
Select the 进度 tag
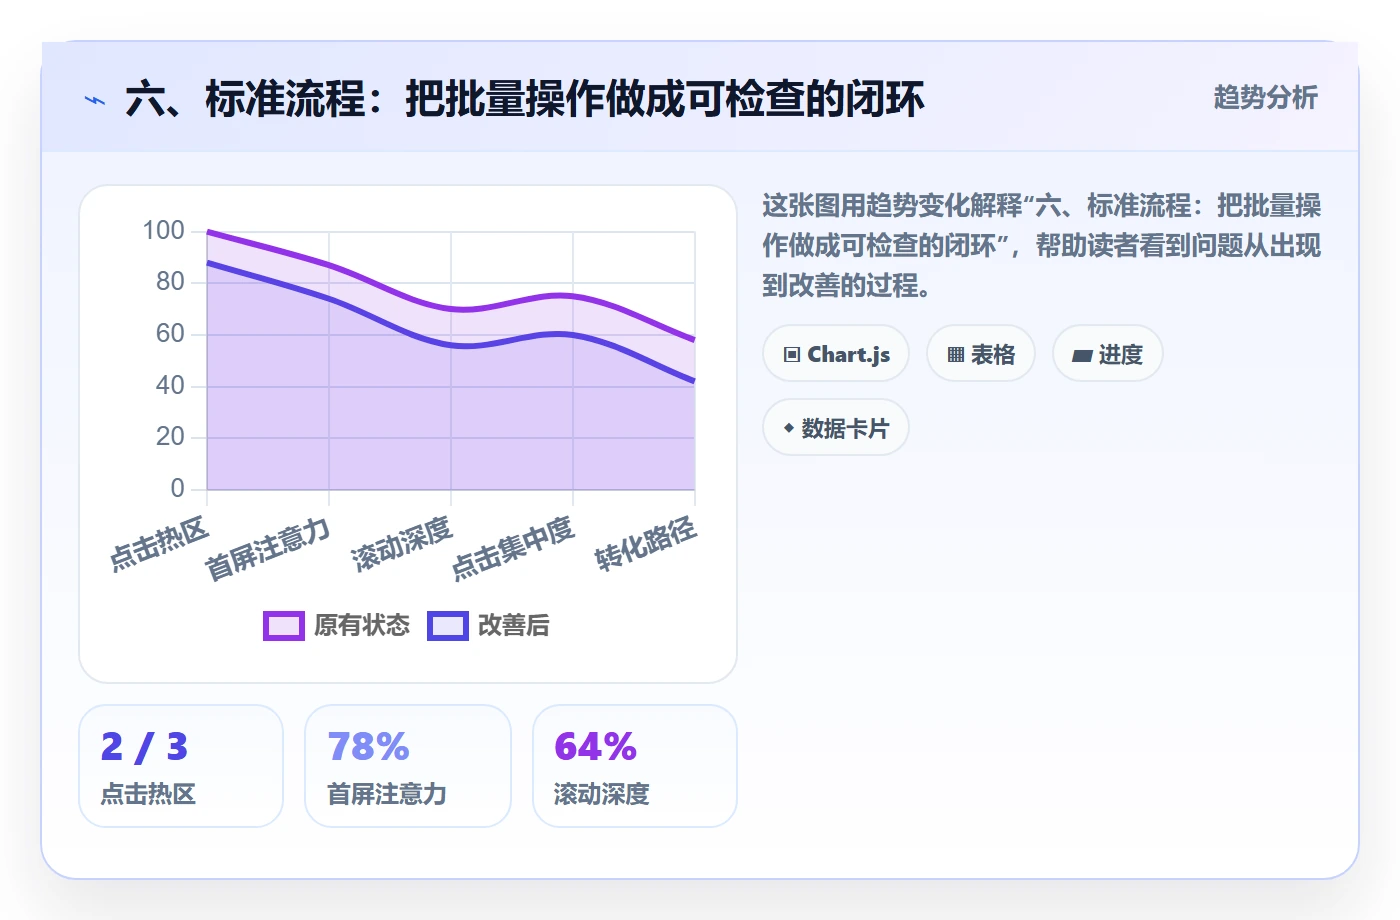[1108, 354]
